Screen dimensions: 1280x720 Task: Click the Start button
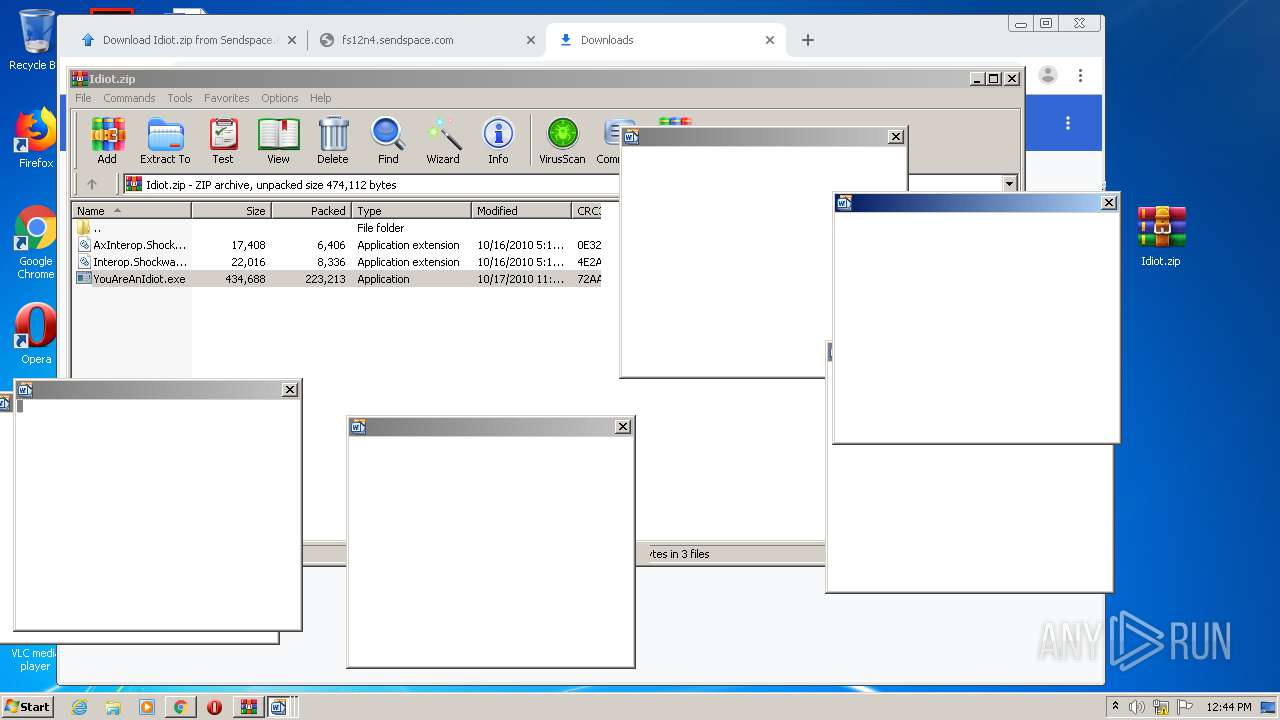click(28, 707)
